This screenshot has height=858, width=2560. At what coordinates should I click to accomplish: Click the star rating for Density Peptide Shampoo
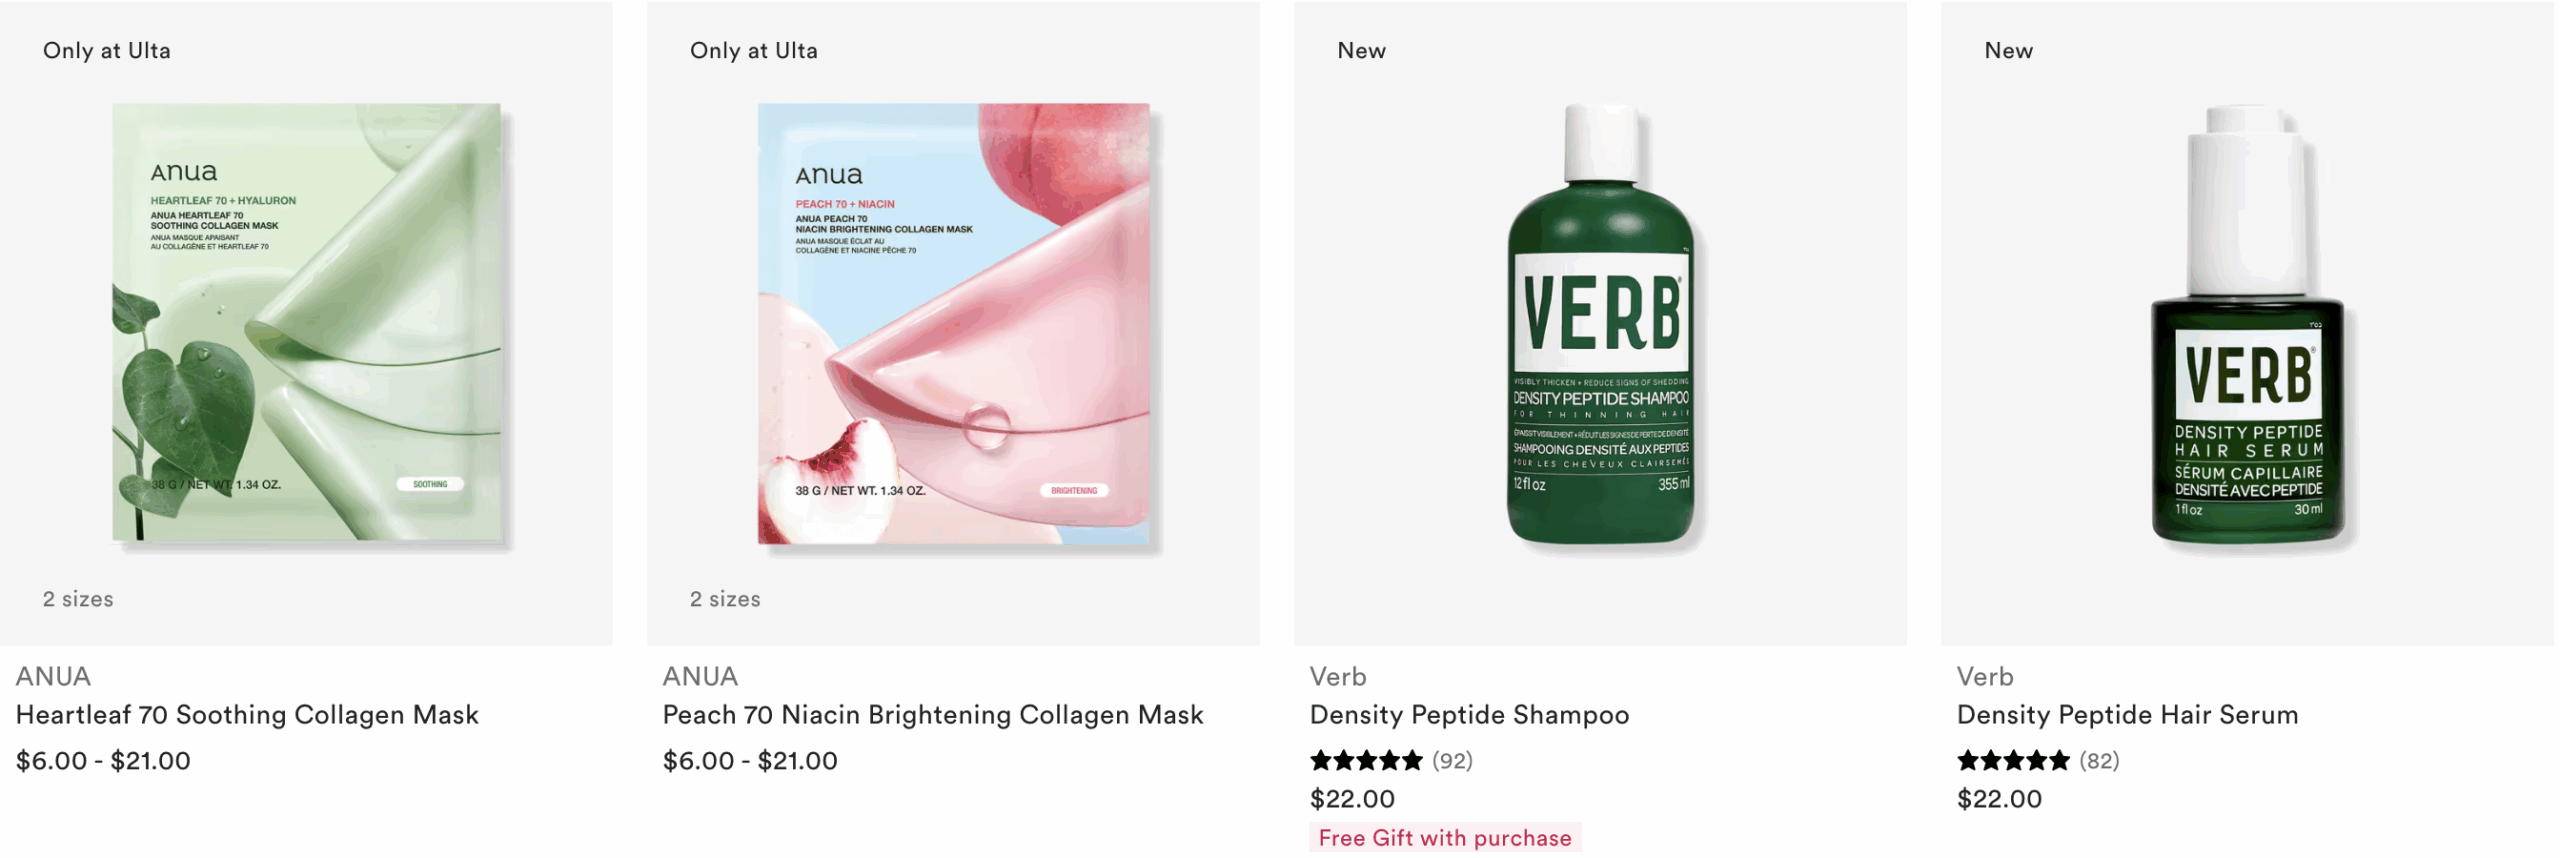coord(1366,761)
